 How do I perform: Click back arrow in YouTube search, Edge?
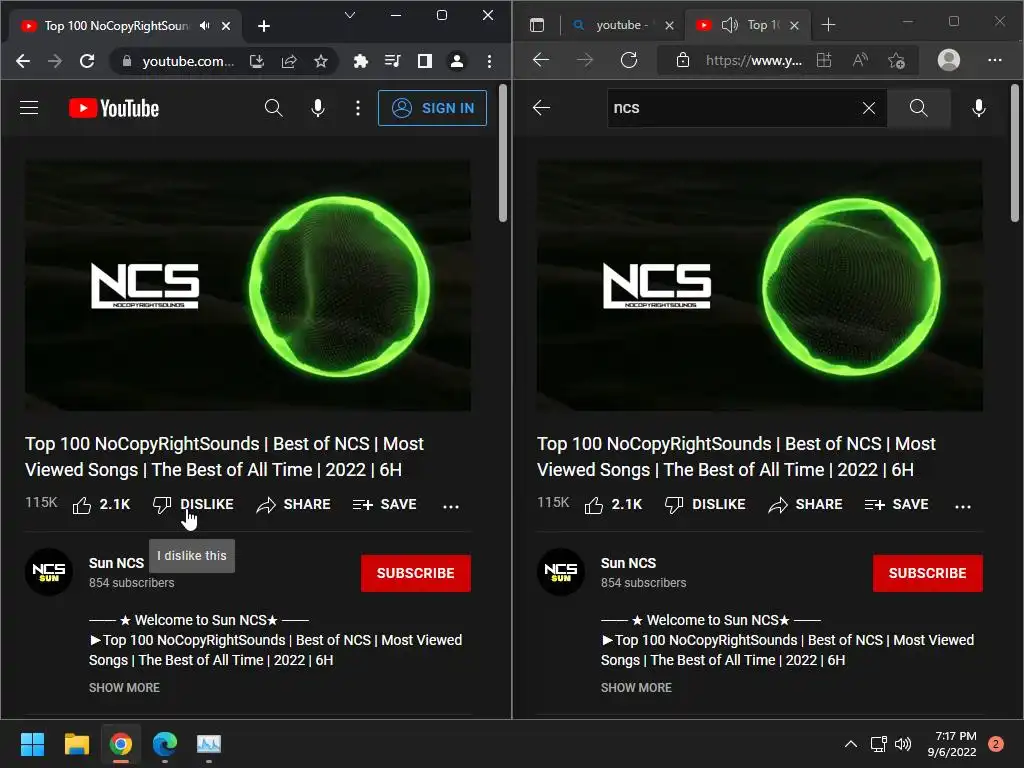click(x=541, y=108)
